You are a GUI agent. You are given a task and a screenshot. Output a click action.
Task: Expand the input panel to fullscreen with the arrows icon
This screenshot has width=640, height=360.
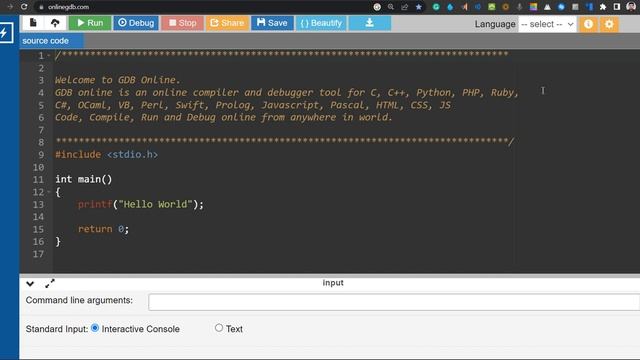point(50,283)
